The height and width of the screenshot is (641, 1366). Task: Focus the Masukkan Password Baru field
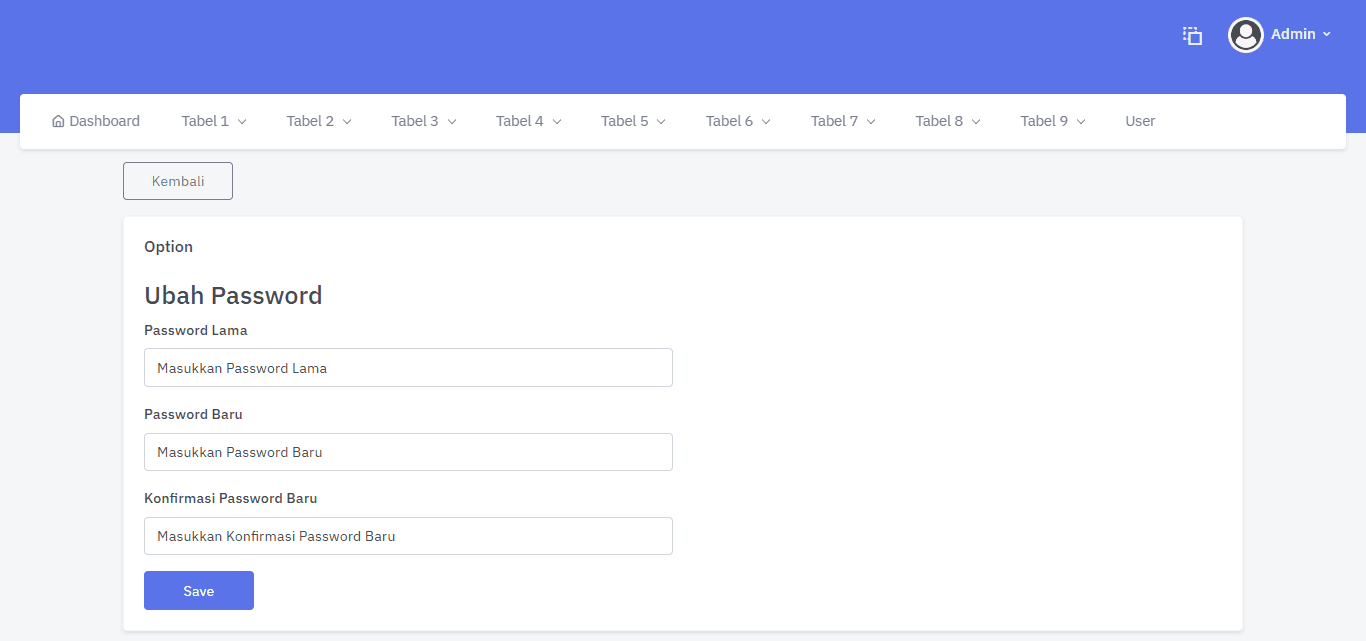(408, 452)
